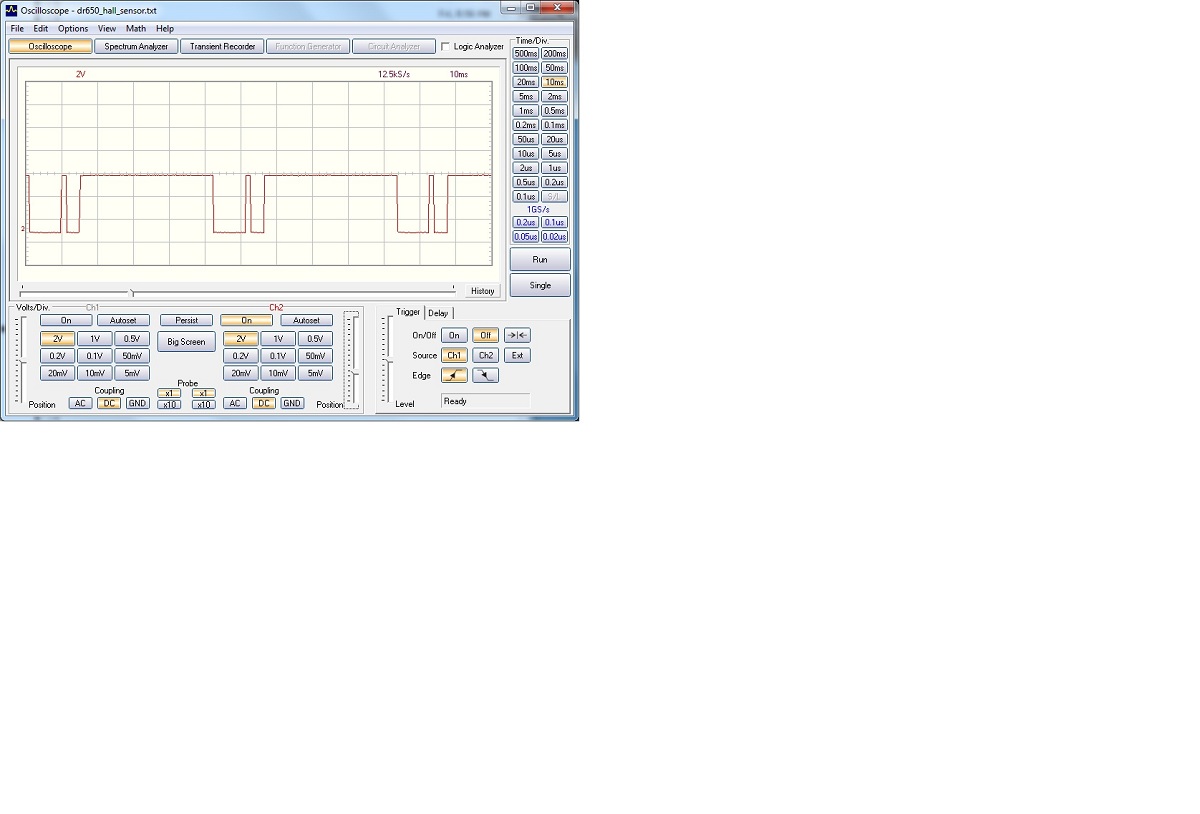Click the trigger center arrows icon button
Viewport: 1200px width, 814px height.
[x=517, y=336]
